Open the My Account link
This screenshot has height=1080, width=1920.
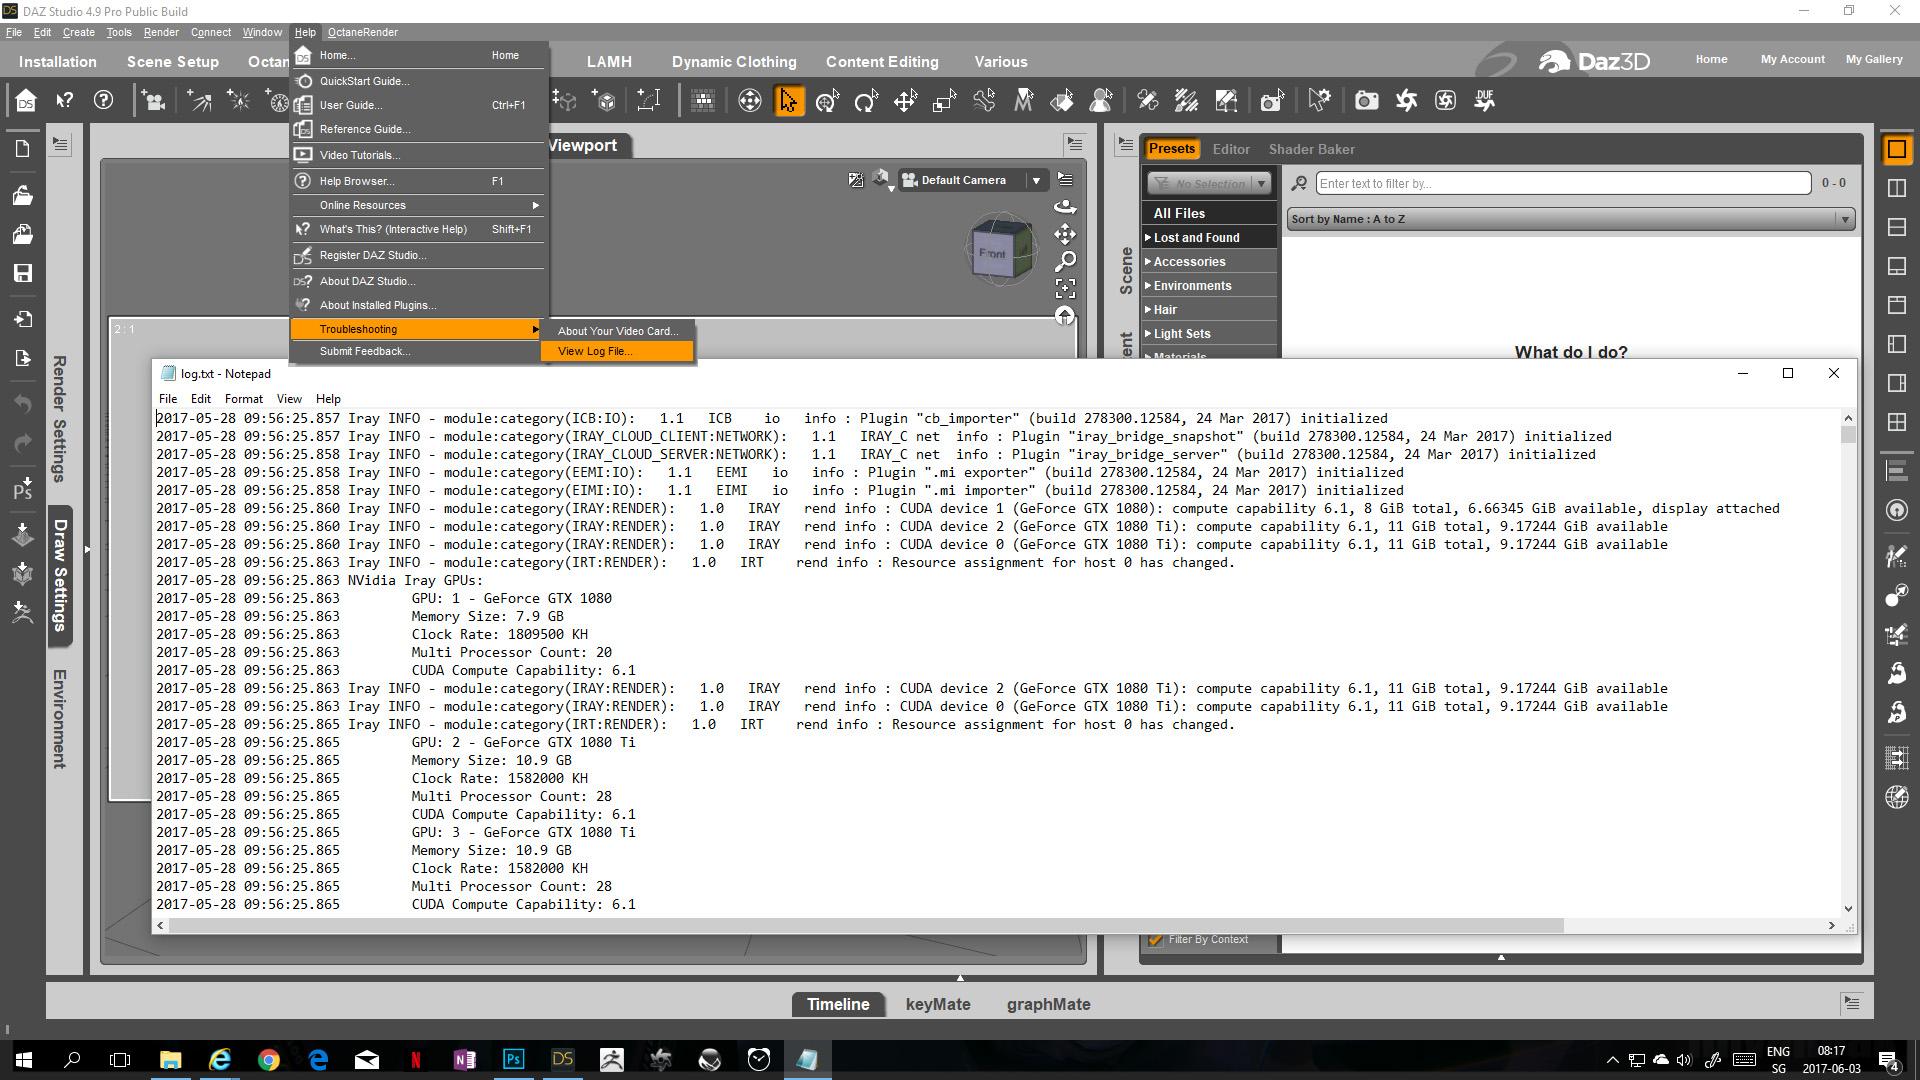pyautogui.click(x=1792, y=59)
